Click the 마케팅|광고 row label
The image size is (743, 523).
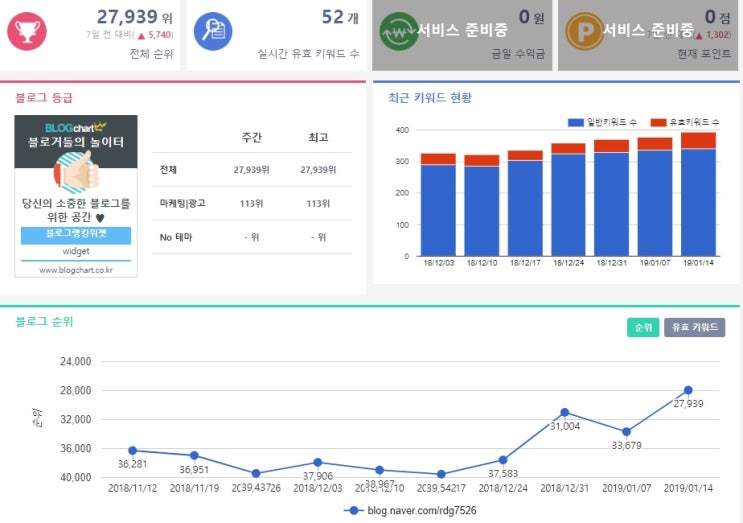click(x=183, y=203)
